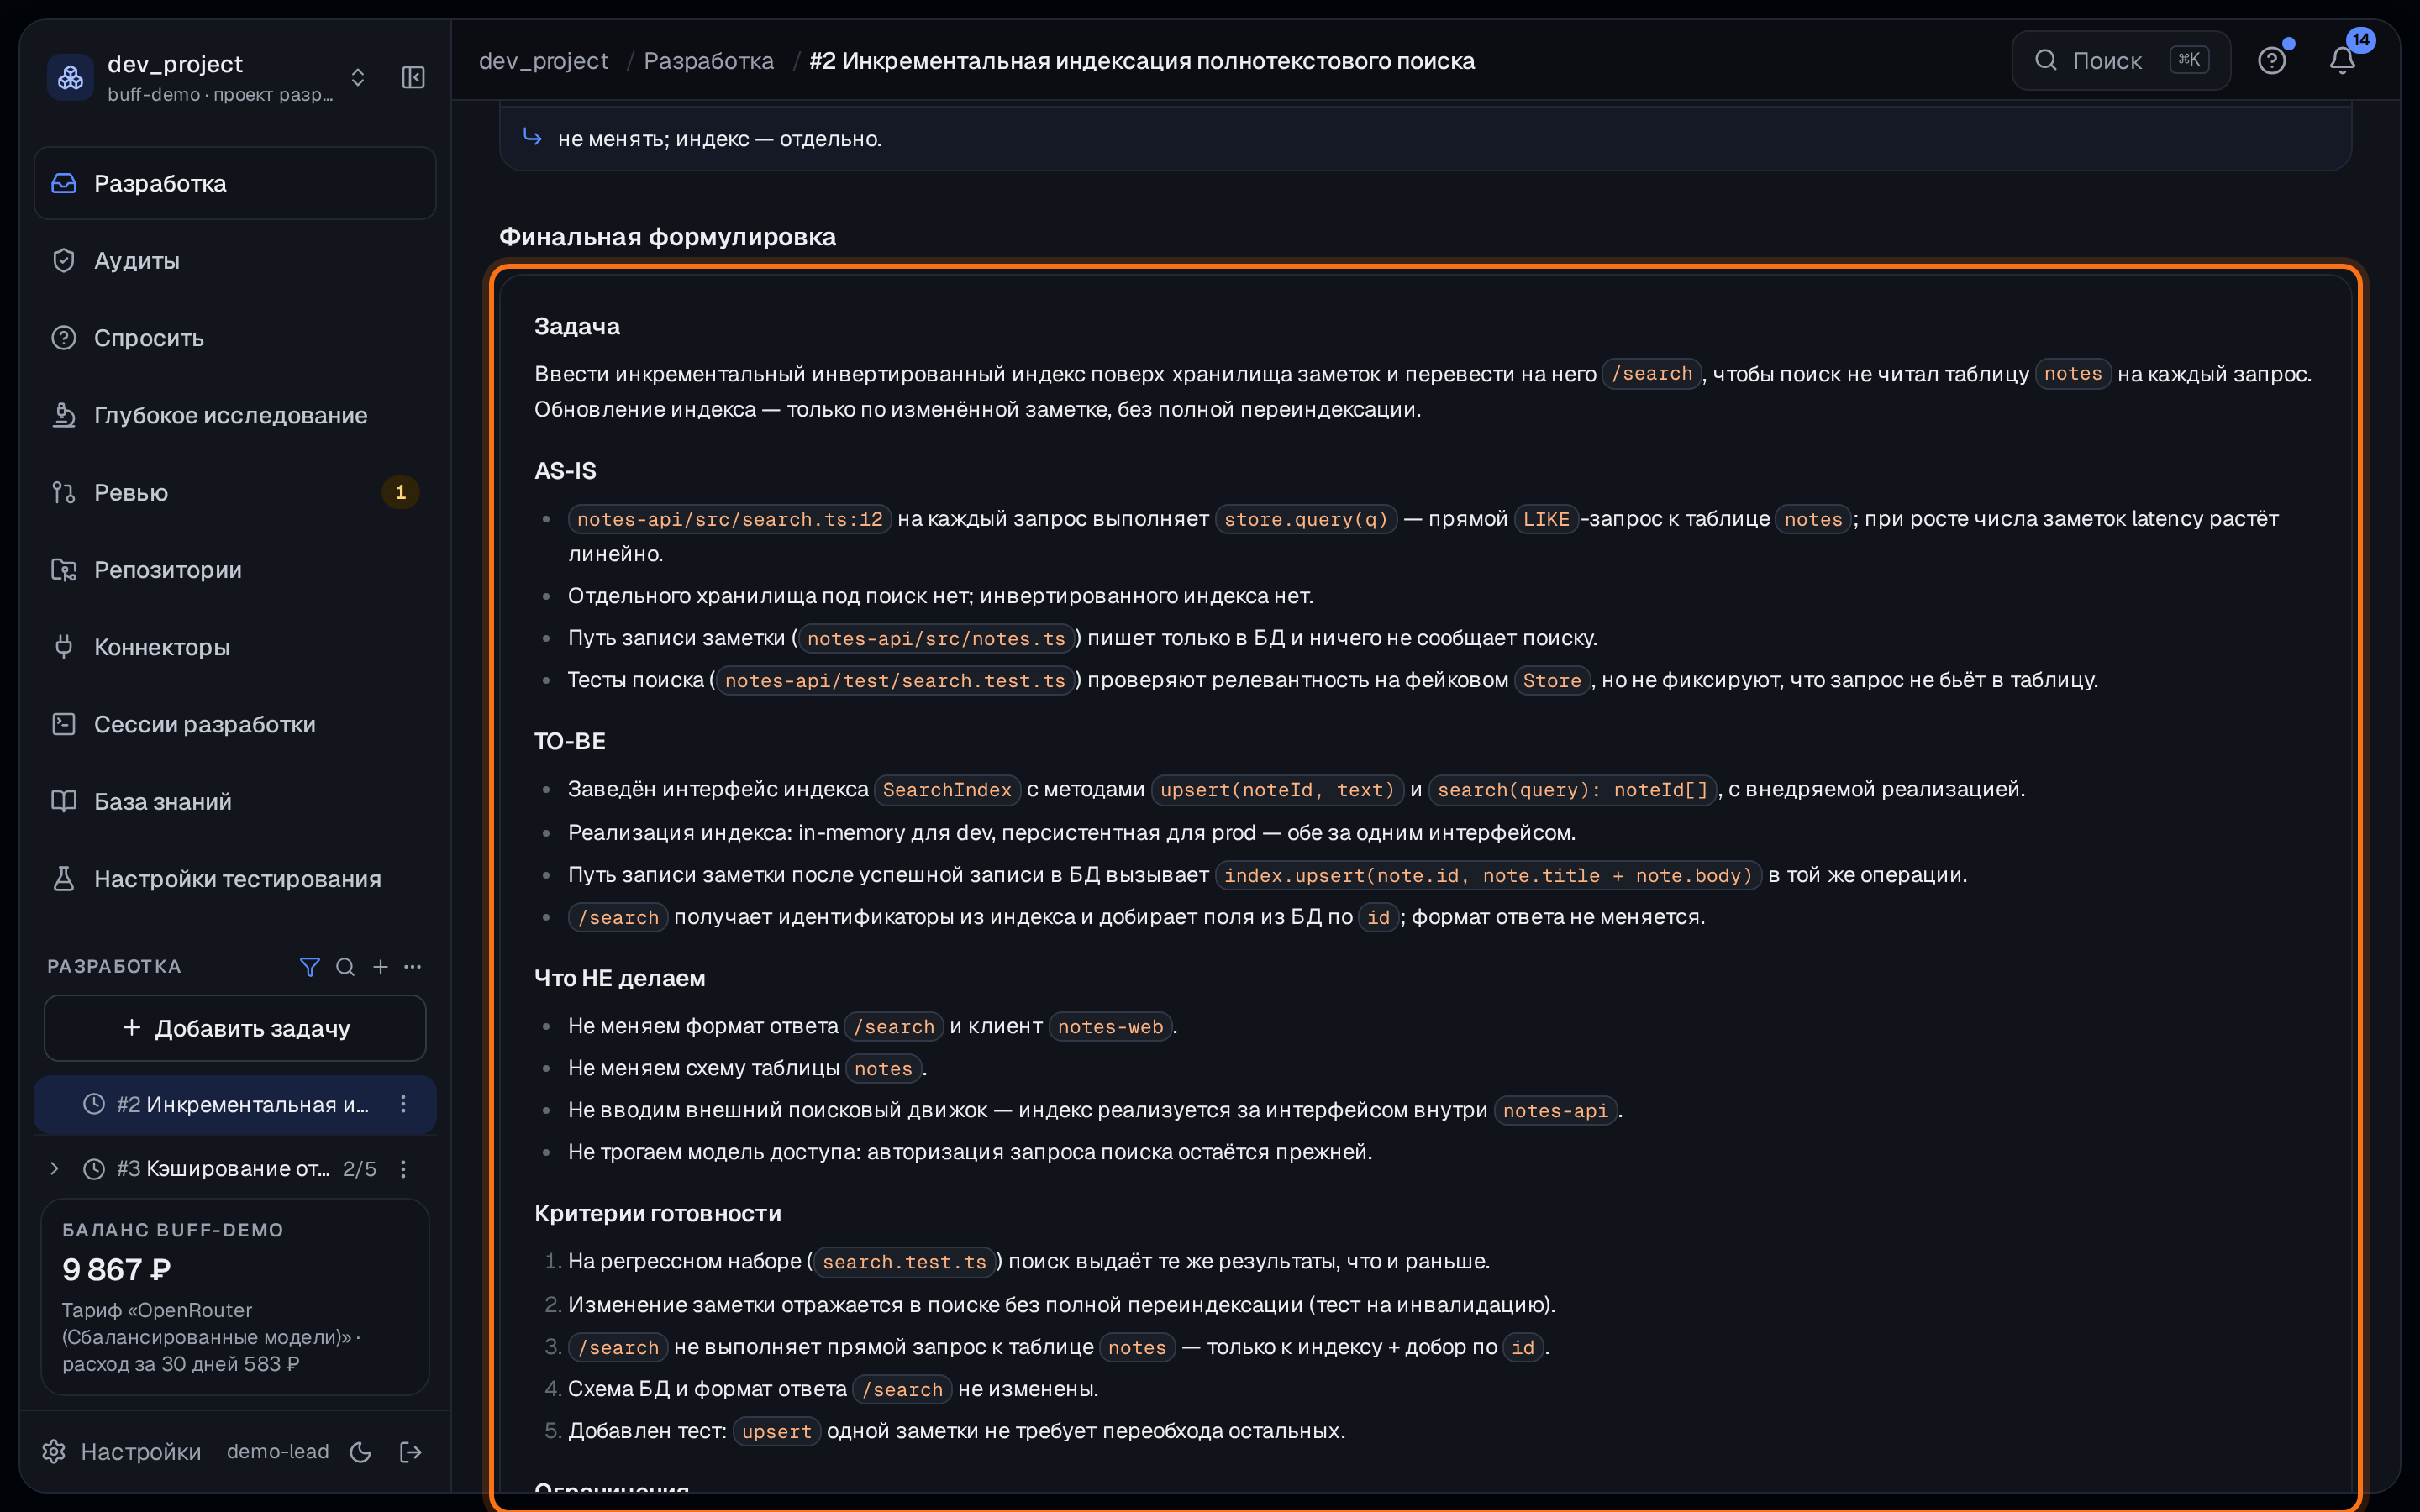This screenshot has width=2420, height=1512.
Task: Open options menu for task #3
Action: [x=403, y=1168]
